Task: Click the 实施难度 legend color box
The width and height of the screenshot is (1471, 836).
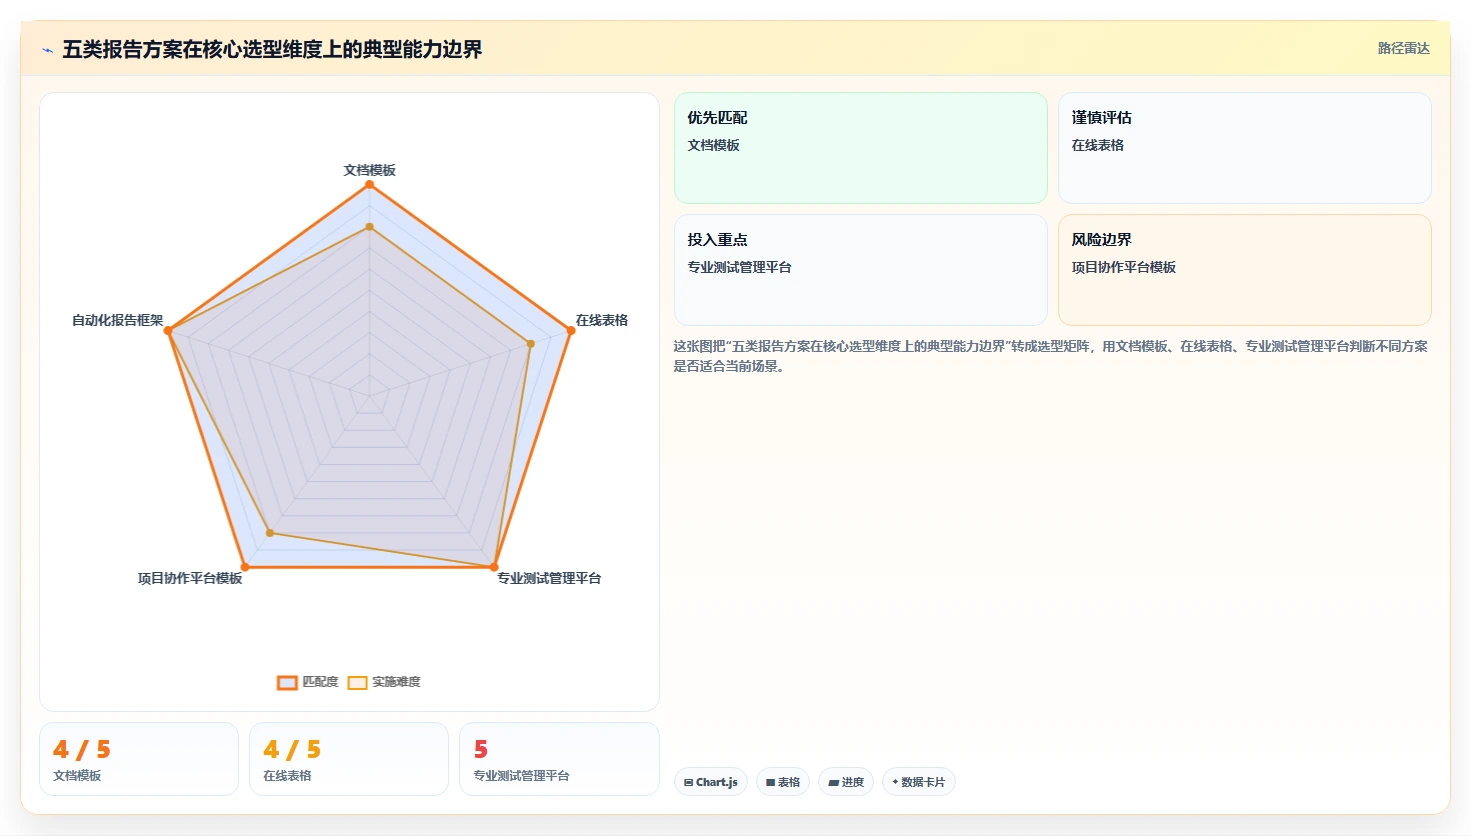Action: pyautogui.click(x=357, y=683)
